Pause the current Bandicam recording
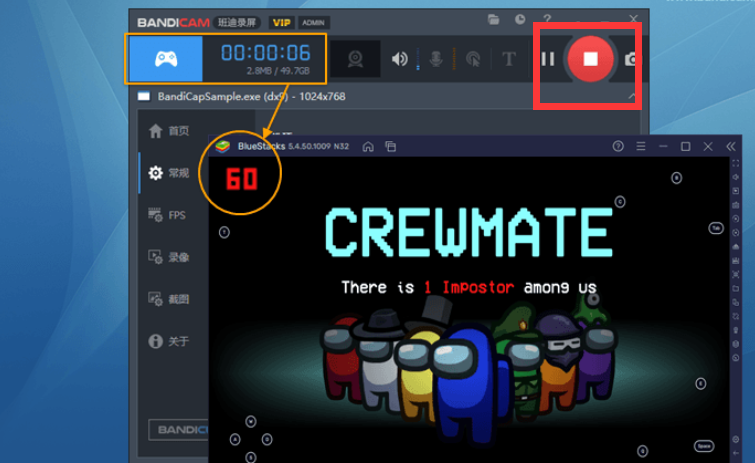This screenshot has height=463, width=755. (x=548, y=59)
